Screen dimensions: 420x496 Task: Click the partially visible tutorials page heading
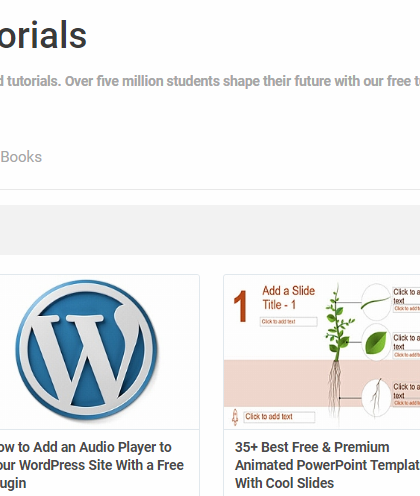click(43, 35)
